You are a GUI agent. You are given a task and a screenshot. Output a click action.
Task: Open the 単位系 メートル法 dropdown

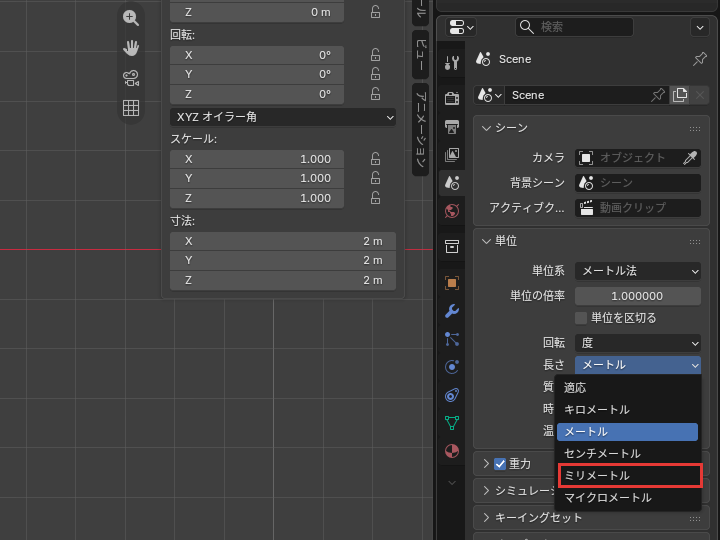tap(638, 271)
